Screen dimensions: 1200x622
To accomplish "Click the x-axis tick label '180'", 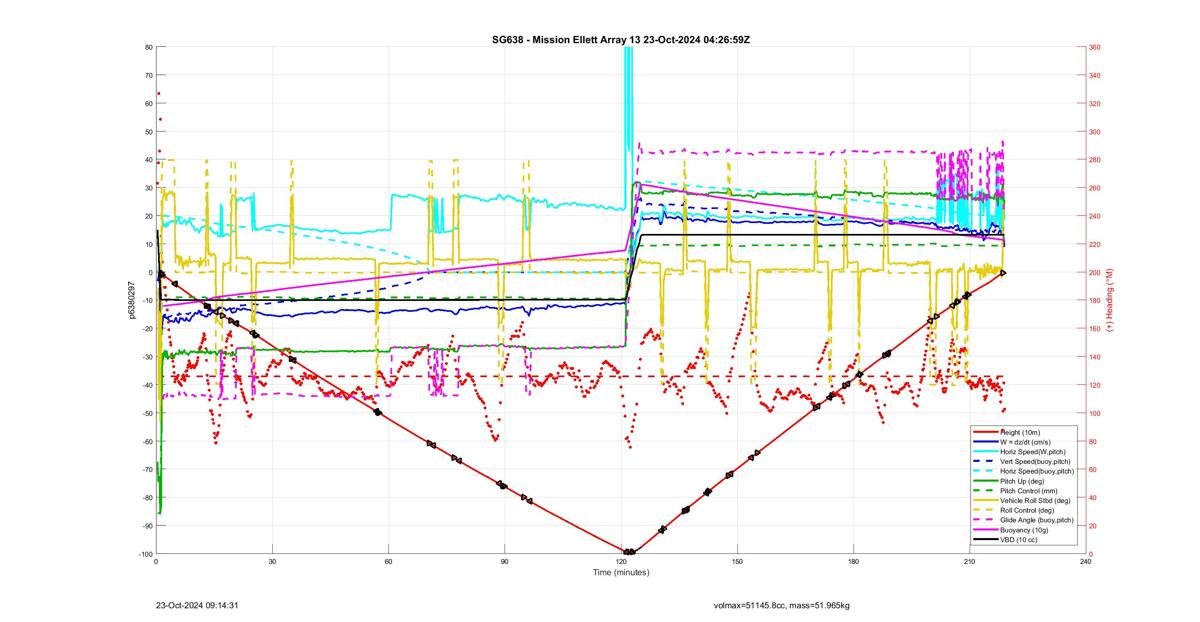I will coord(854,562).
